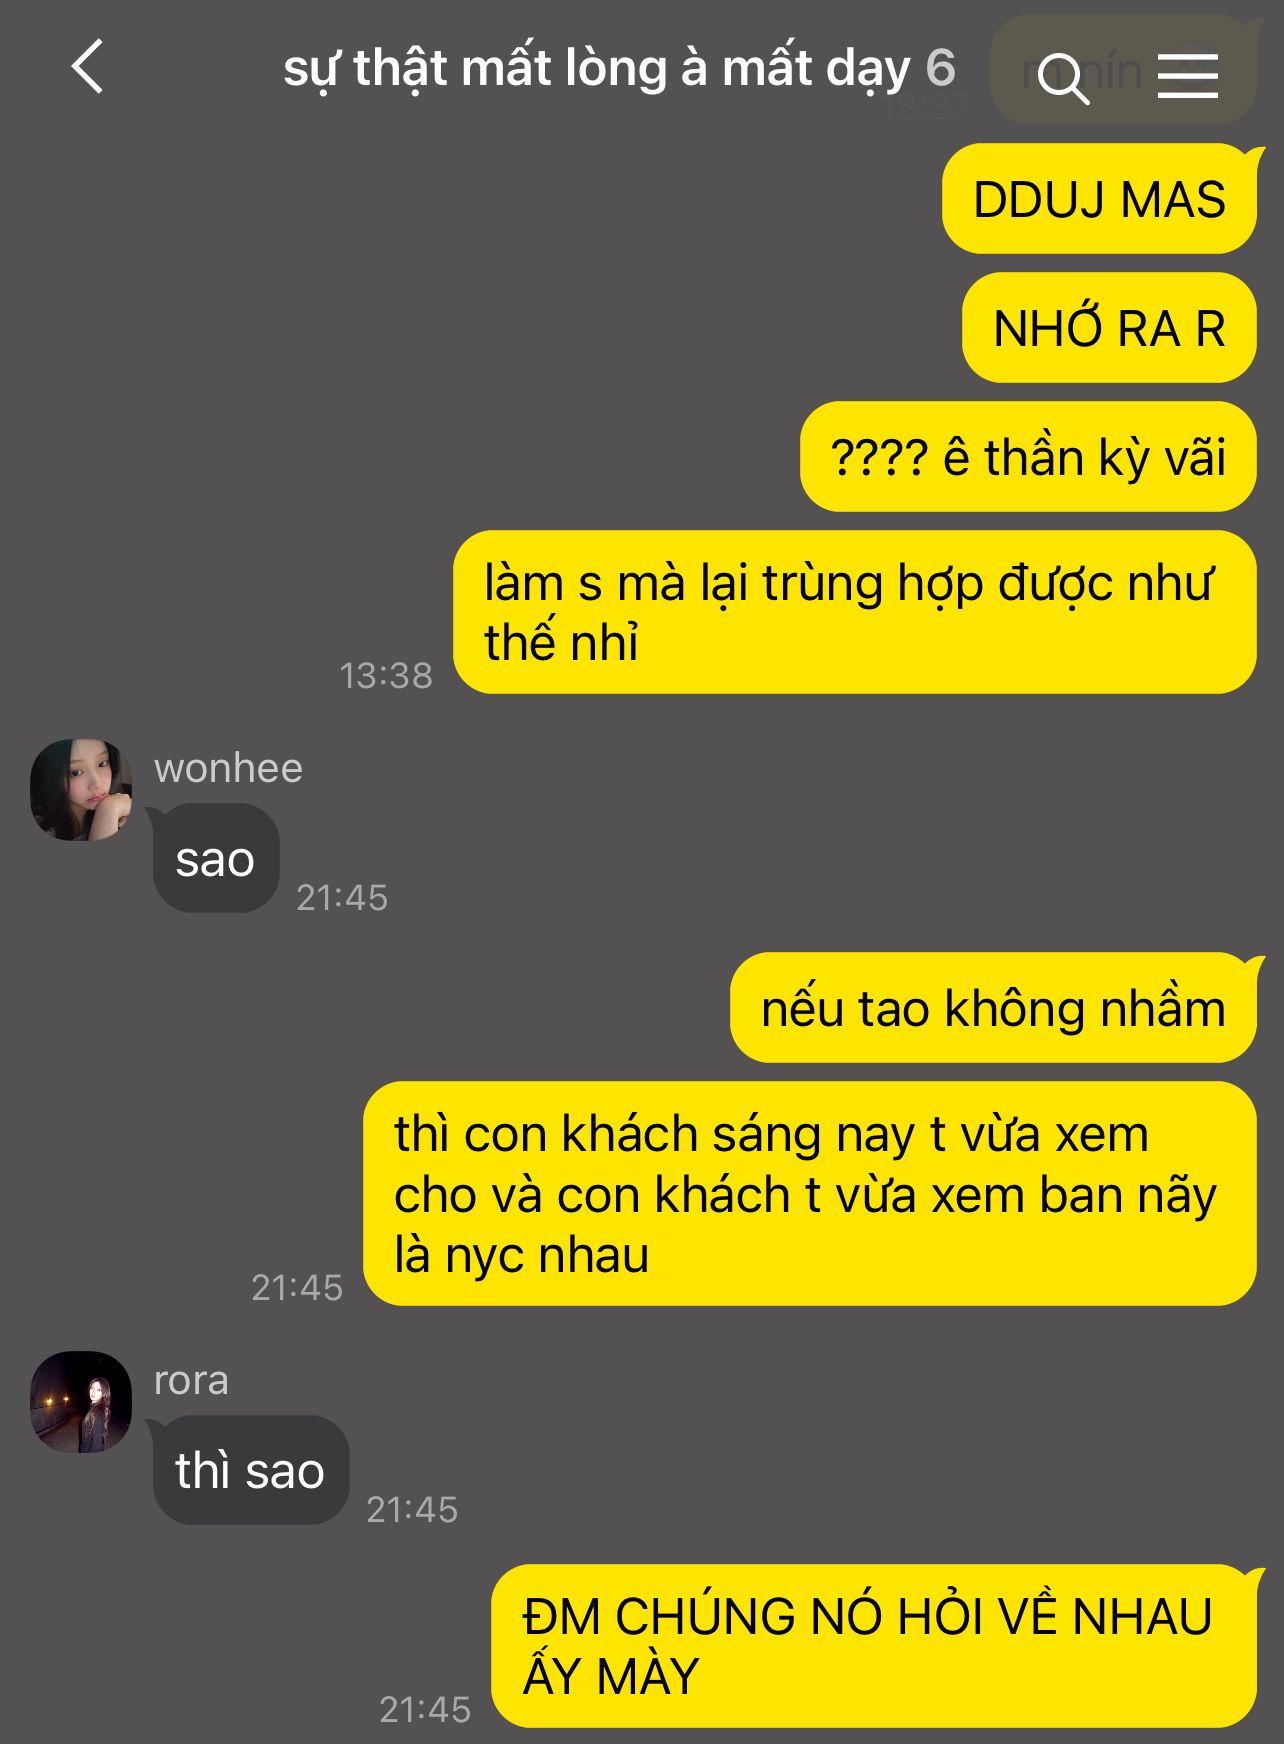The image size is (1284, 1744).
Task: Tap the 21:45 timestamp beside 'thì sao'
Action: [x=412, y=1509]
